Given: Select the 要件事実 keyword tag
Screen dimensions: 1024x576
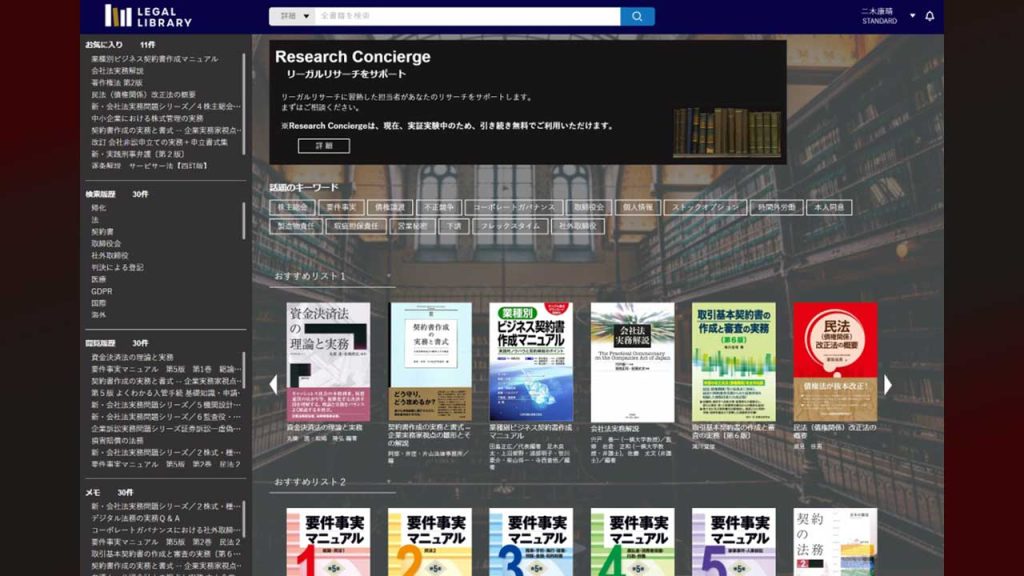Looking at the screenshot, I should pyautogui.click(x=341, y=207).
